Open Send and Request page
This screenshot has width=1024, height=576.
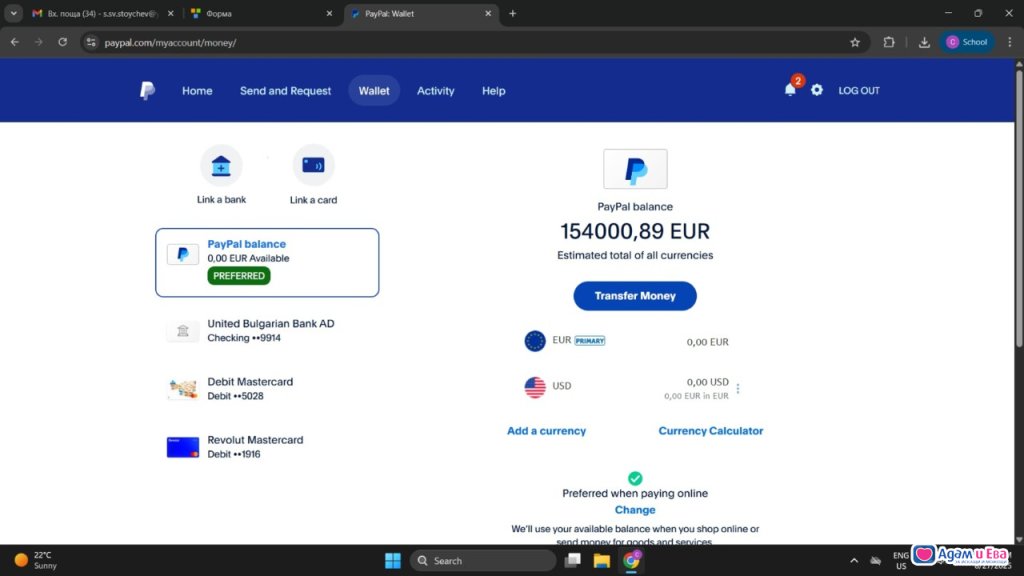pos(285,91)
